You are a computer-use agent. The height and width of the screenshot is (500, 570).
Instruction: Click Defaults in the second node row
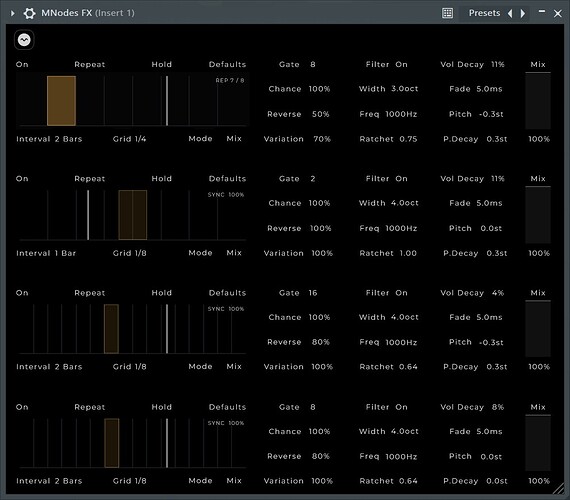point(227,179)
